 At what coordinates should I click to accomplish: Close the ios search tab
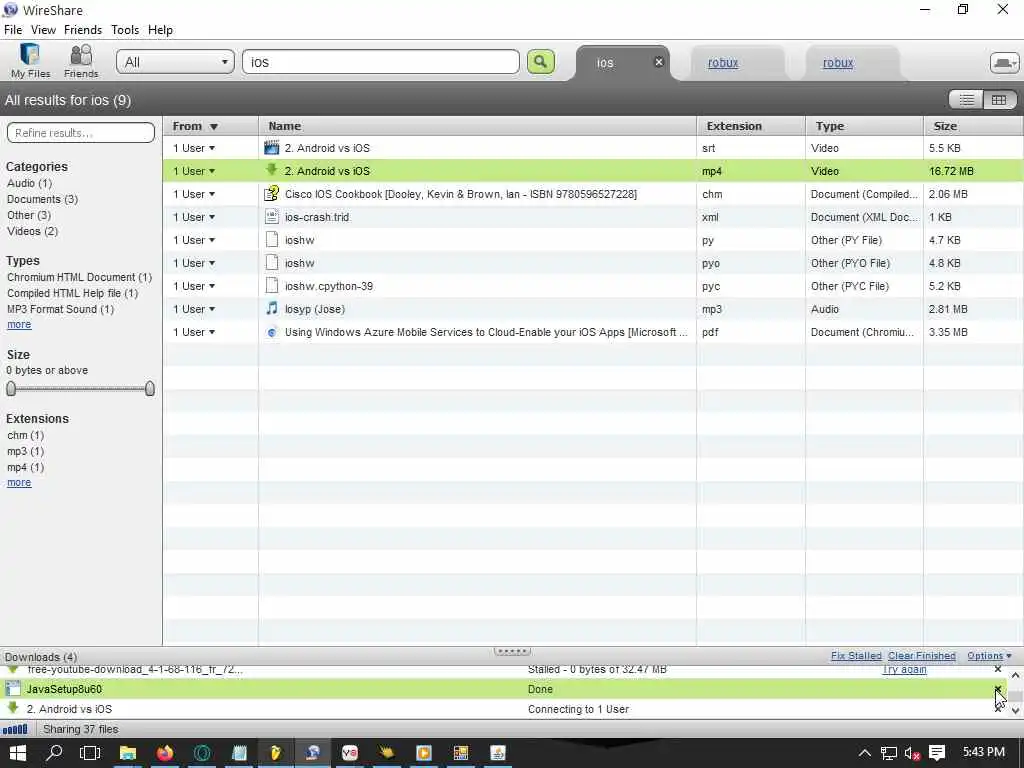659,61
